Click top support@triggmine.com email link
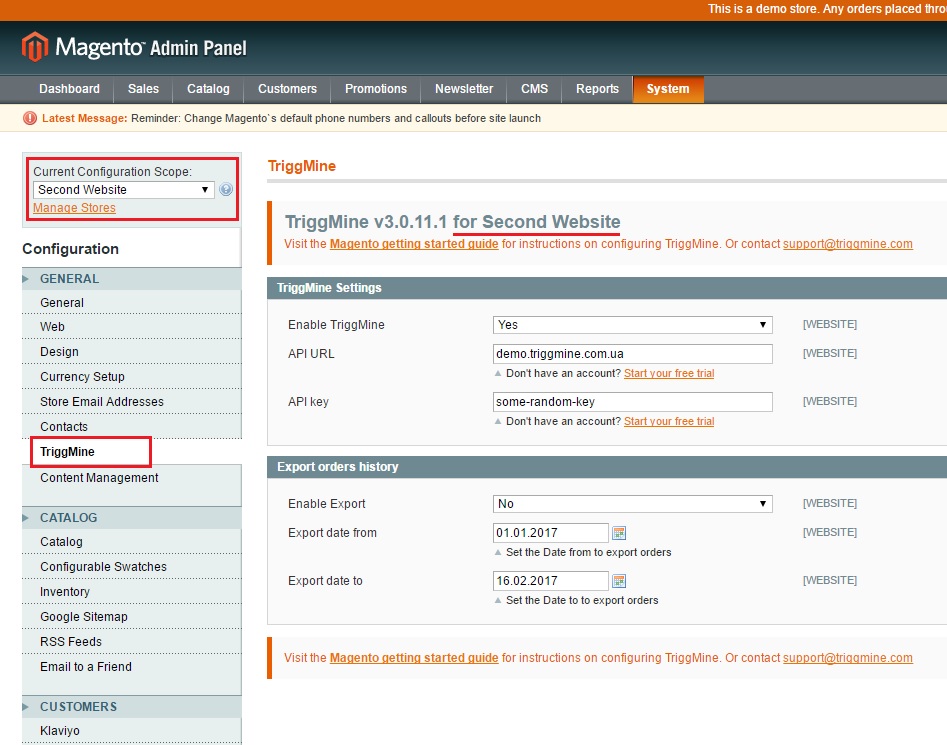 [847, 244]
